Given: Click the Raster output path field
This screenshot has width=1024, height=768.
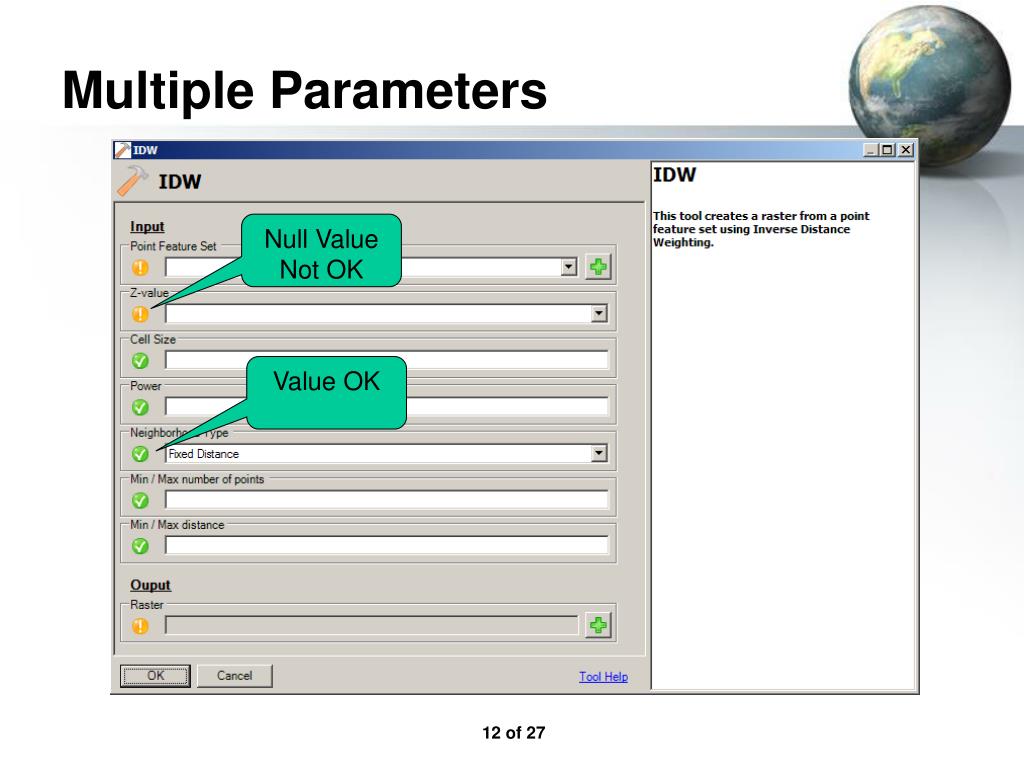Looking at the screenshot, I should pos(372,626).
